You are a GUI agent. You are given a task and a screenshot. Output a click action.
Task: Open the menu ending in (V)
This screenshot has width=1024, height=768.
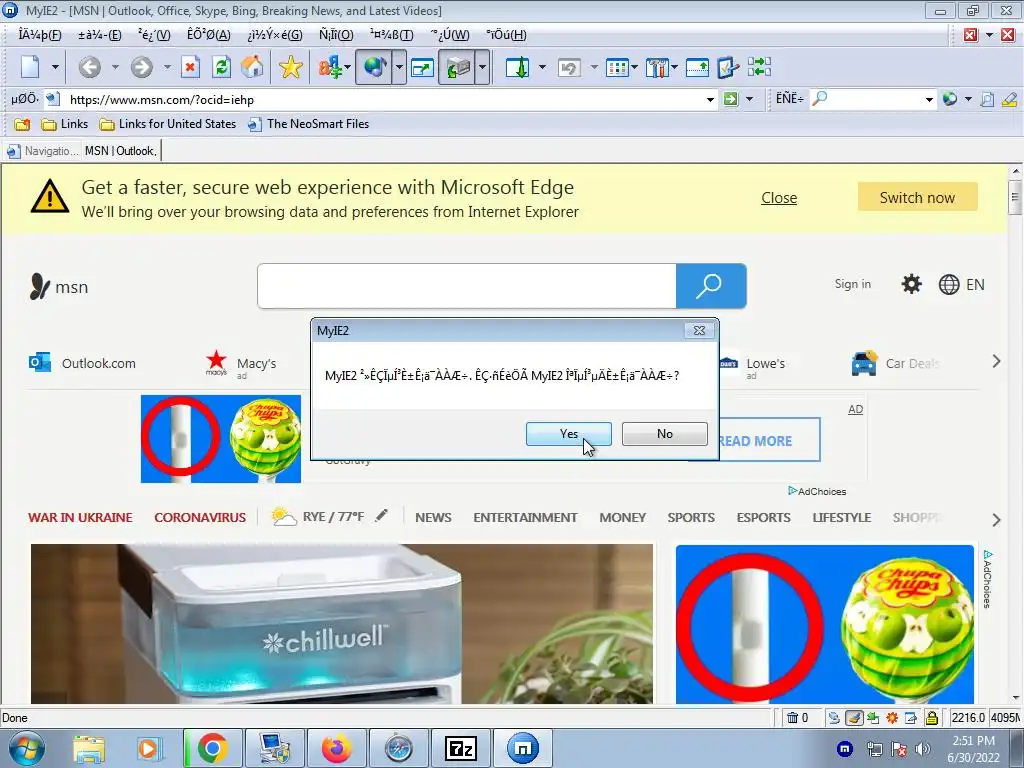[x=155, y=35]
